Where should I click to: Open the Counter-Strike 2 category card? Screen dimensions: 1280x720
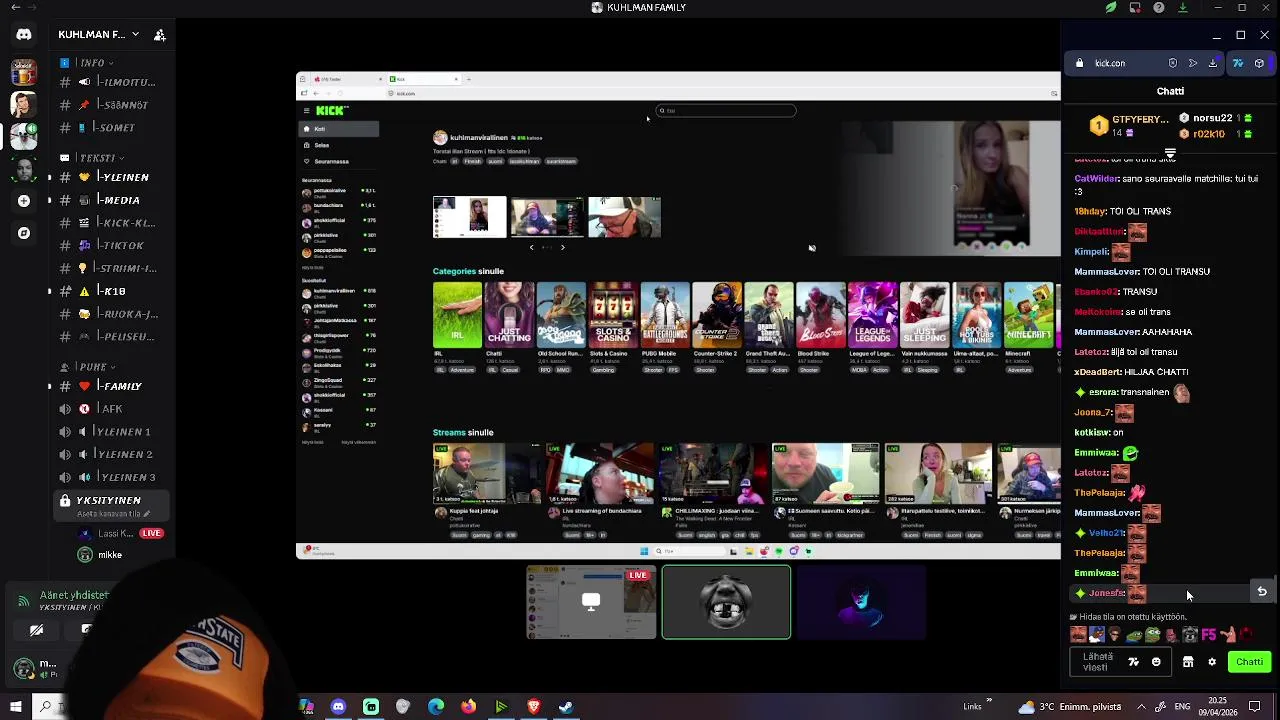pyautogui.click(x=717, y=328)
